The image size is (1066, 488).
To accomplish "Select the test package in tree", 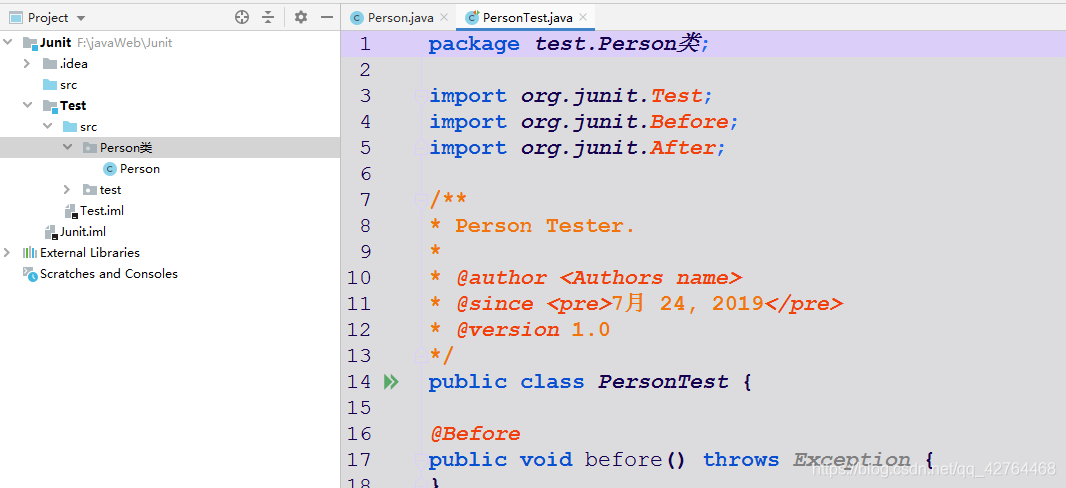I will [110, 190].
